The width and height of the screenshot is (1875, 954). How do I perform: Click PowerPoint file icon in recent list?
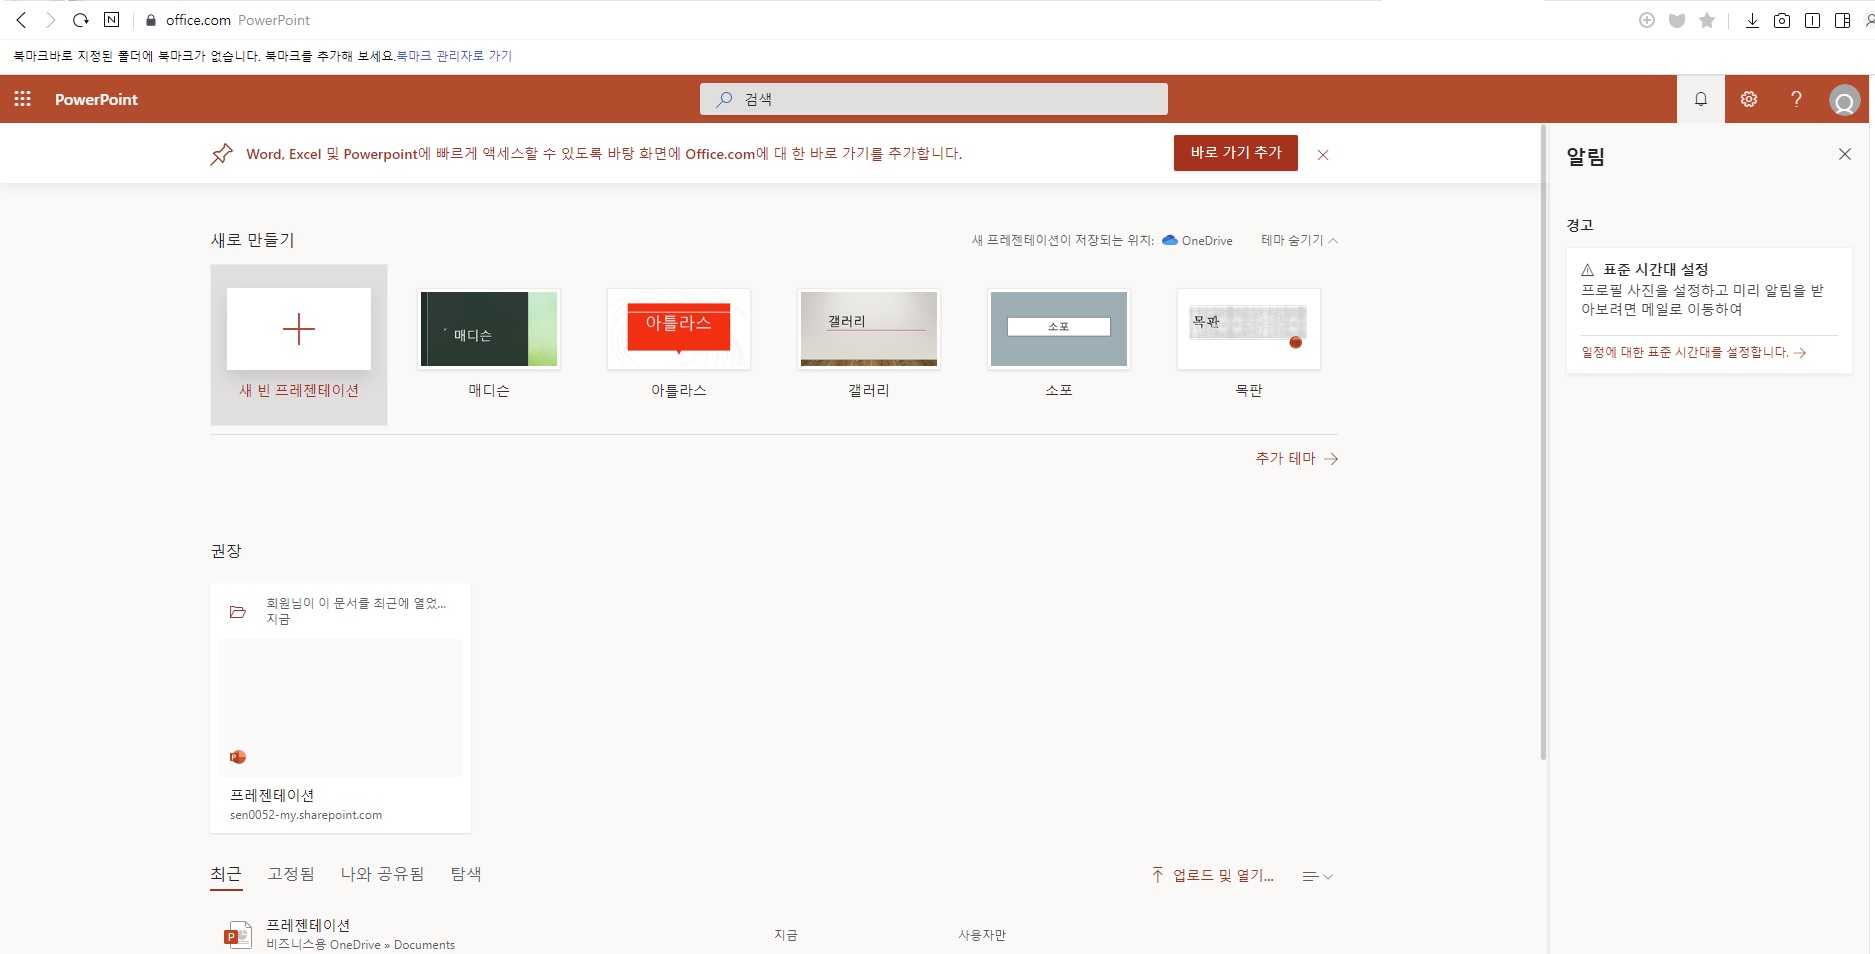pyautogui.click(x=237, y=935)
